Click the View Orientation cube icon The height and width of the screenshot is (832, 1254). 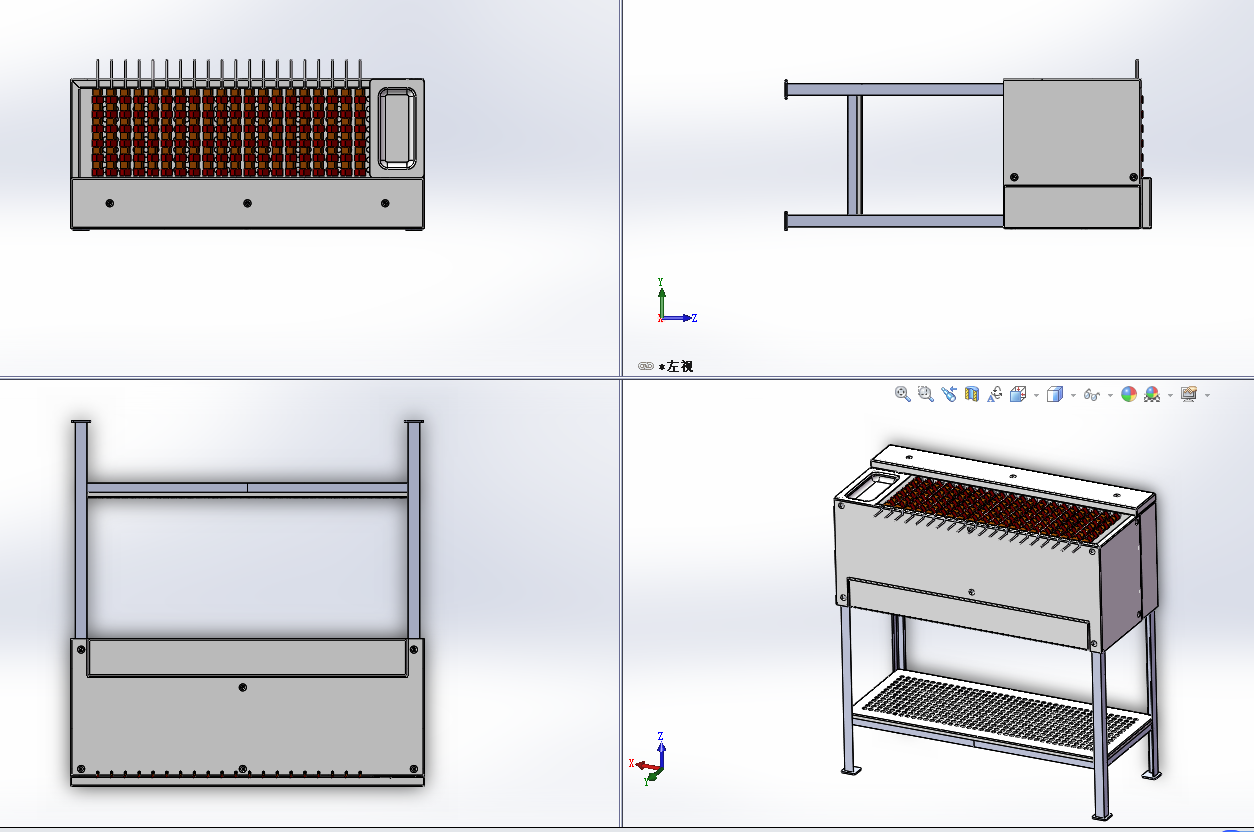pyautogui.click(x=1018, y=394)
